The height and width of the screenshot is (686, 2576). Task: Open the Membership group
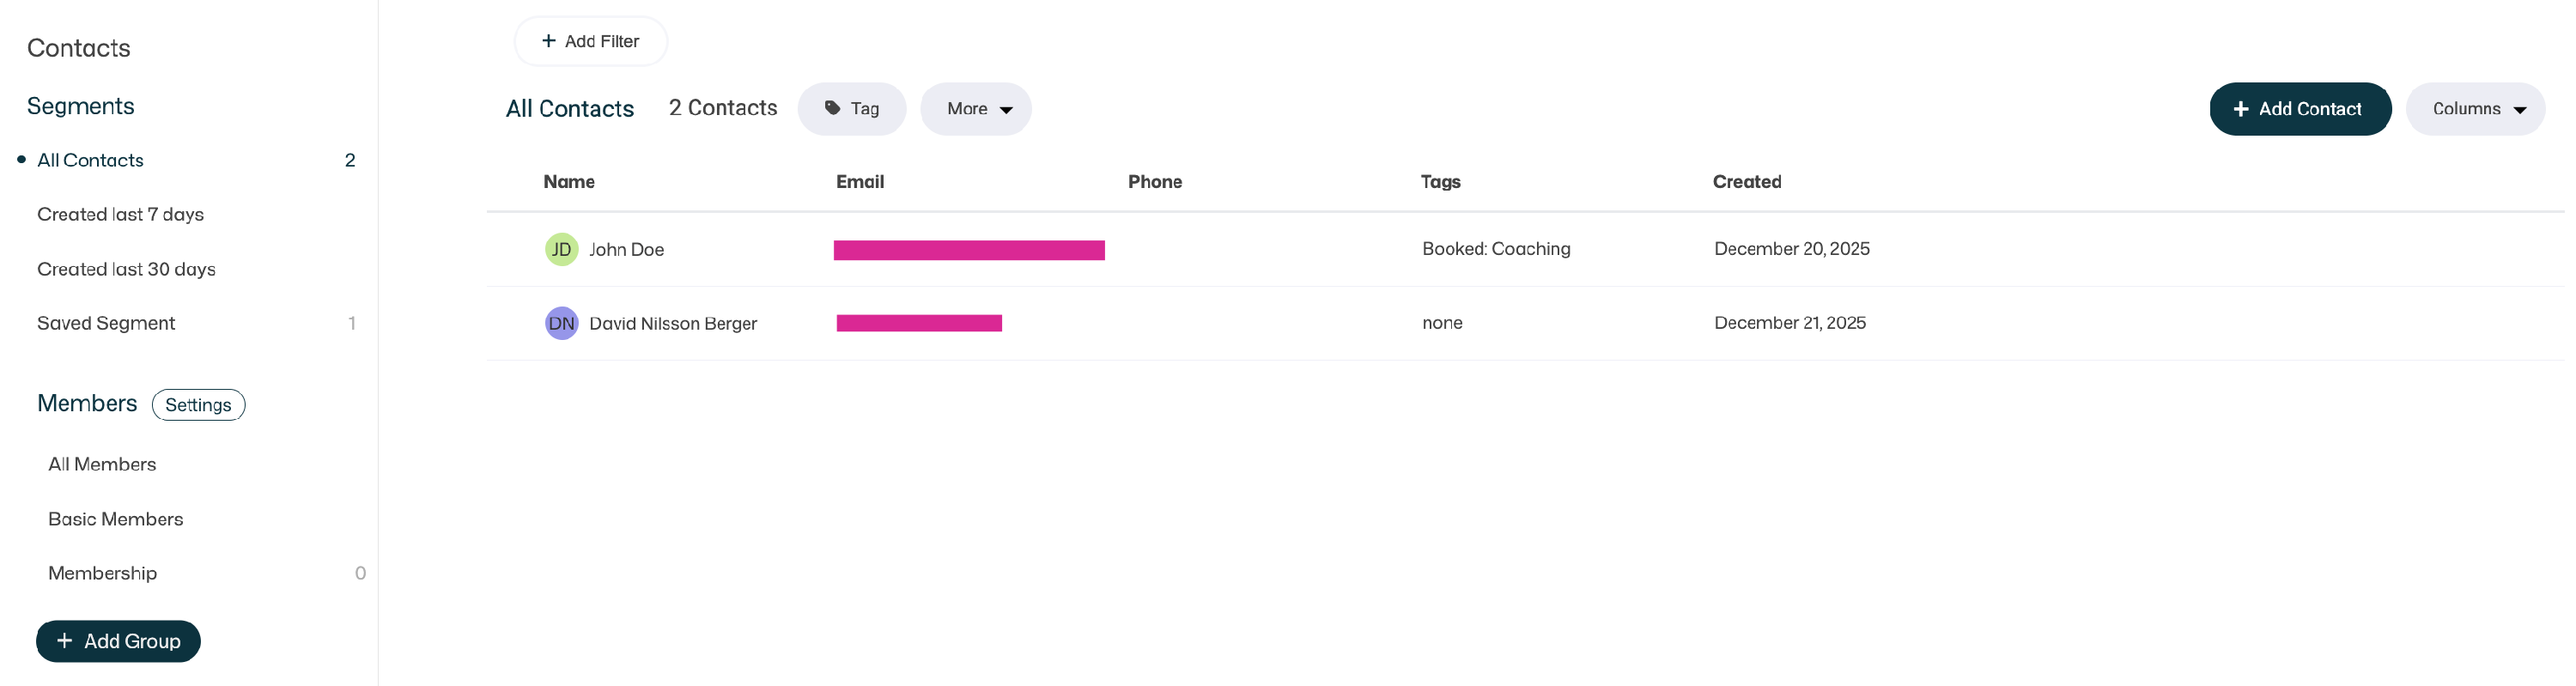click(x=102, y=573)
